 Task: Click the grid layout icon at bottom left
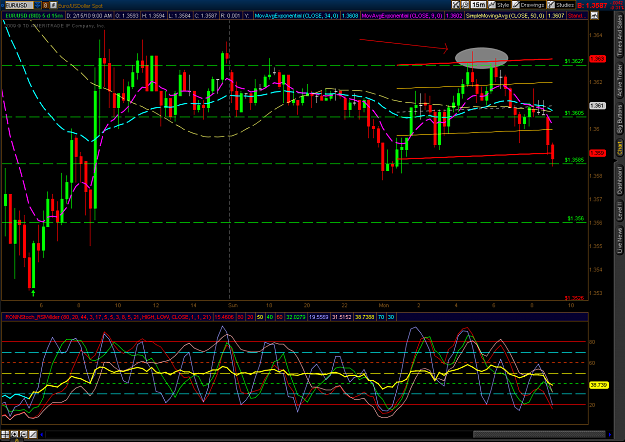click(5, 434)
